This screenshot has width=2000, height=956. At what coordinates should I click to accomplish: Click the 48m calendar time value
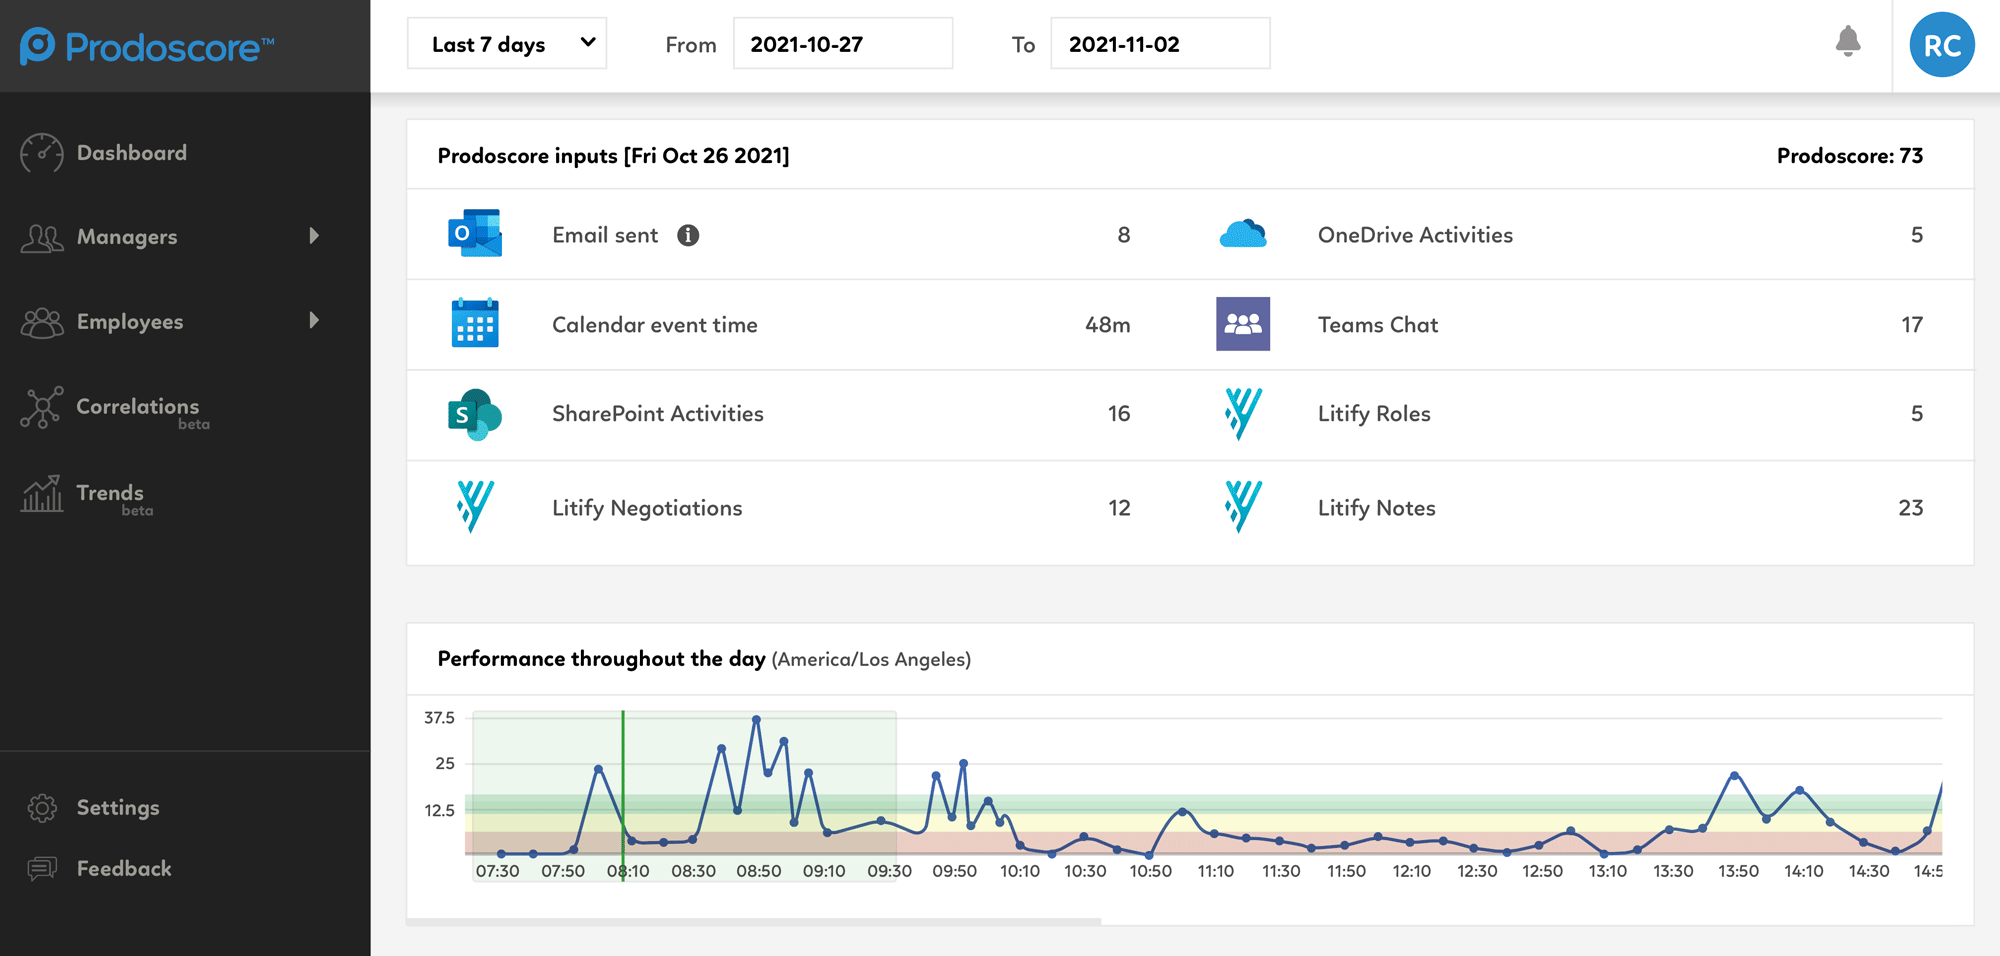(x=1108, y=325)
